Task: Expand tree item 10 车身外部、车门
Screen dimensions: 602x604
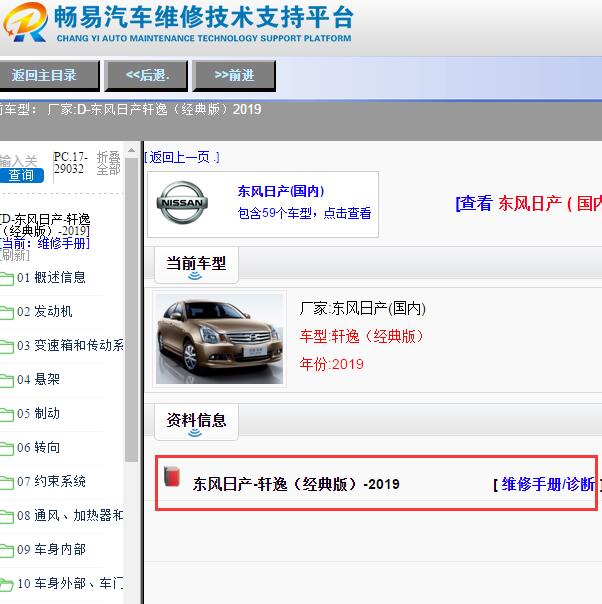Action: (x=70, y=584)
